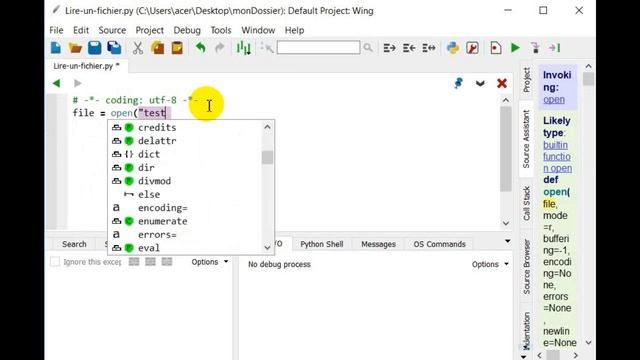640x360 pixels.
Task: Cut selection with the scissors icon
Action: click(138, 48)
